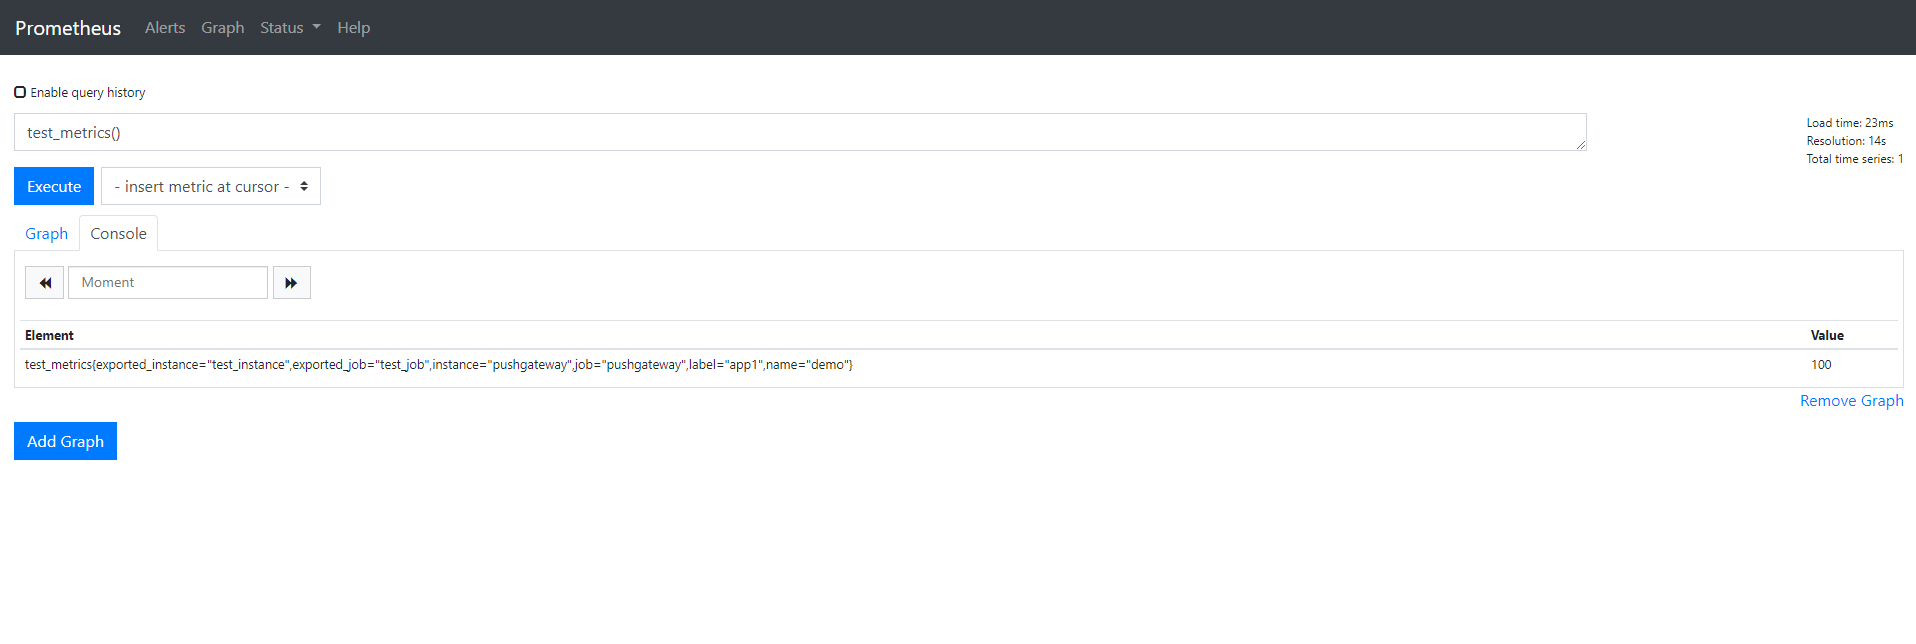
Task: Select the Console tab
Action: click(x=118, y=233)
